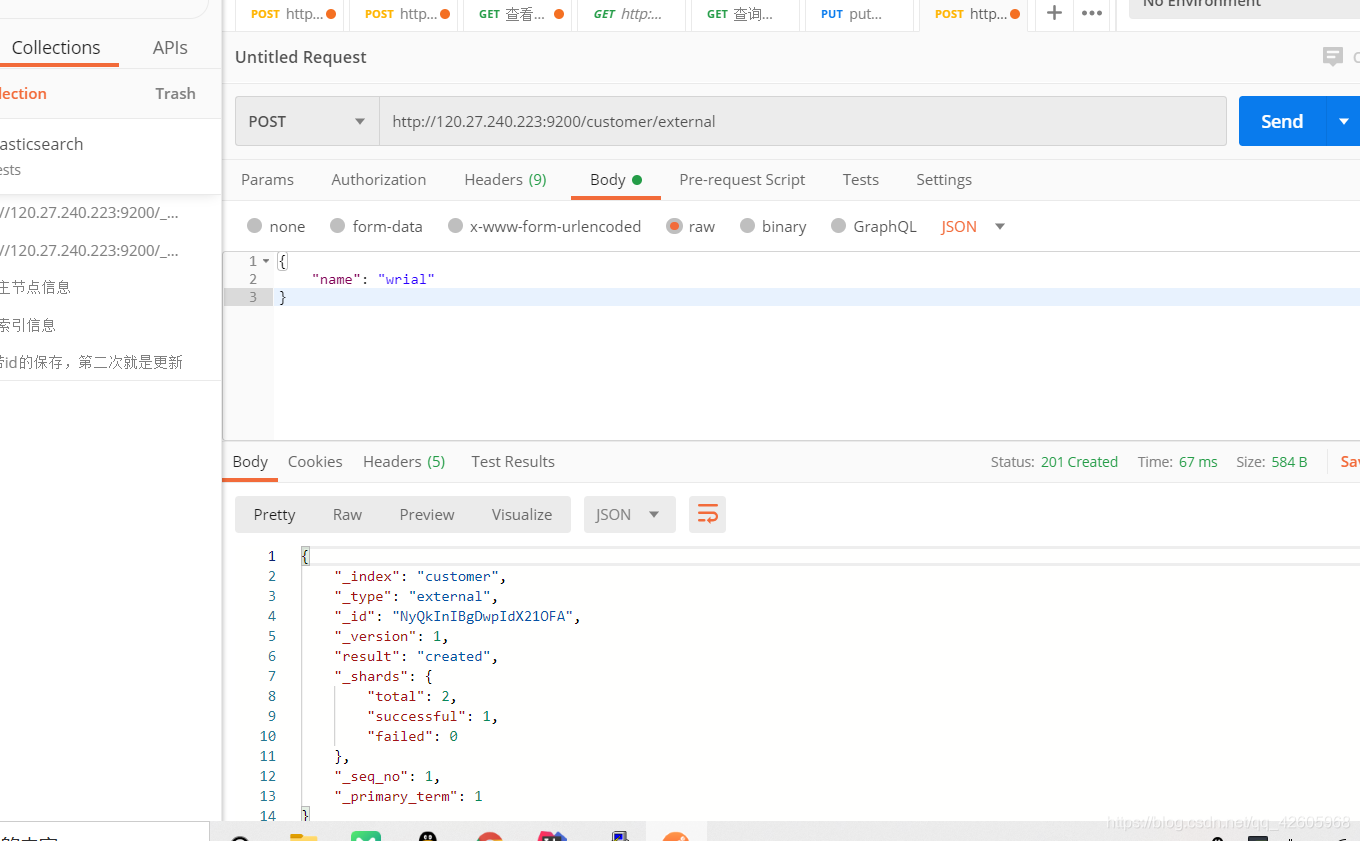The image size is (1360, 841).
Task: Open the comments icon beside Untitled Request
Action: pos(1332,57)
